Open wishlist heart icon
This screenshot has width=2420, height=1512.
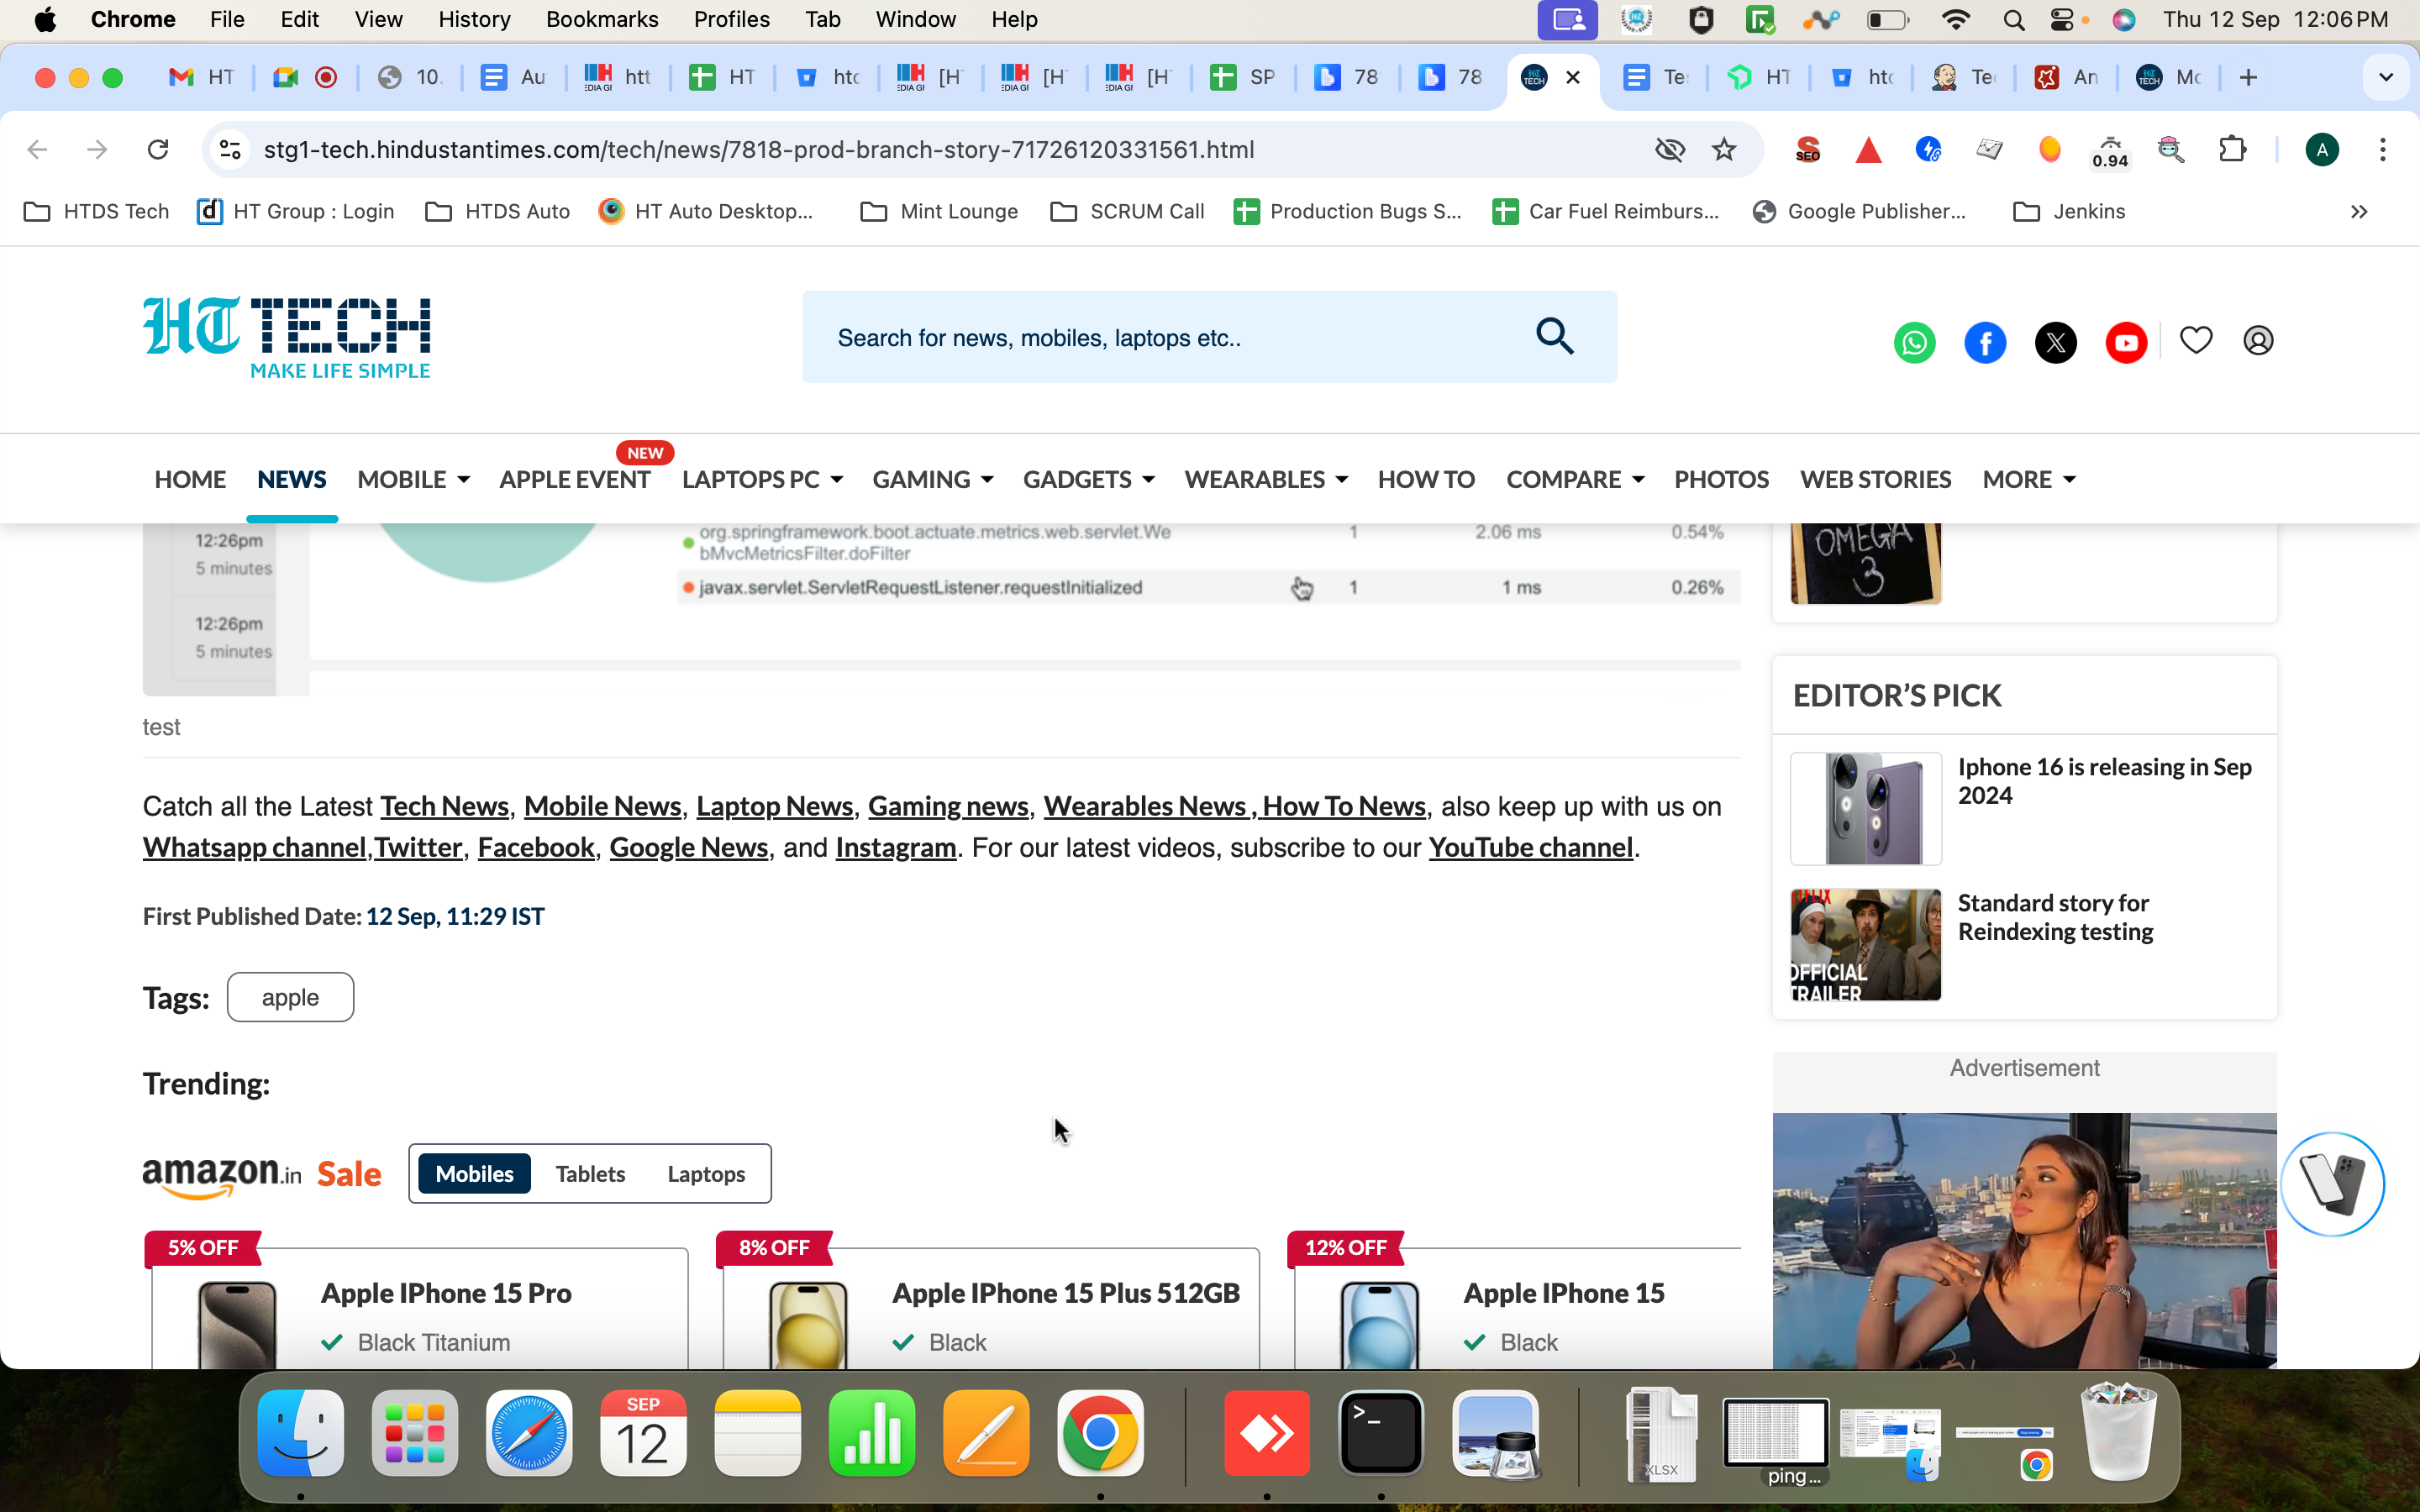tap(2196, 340)
